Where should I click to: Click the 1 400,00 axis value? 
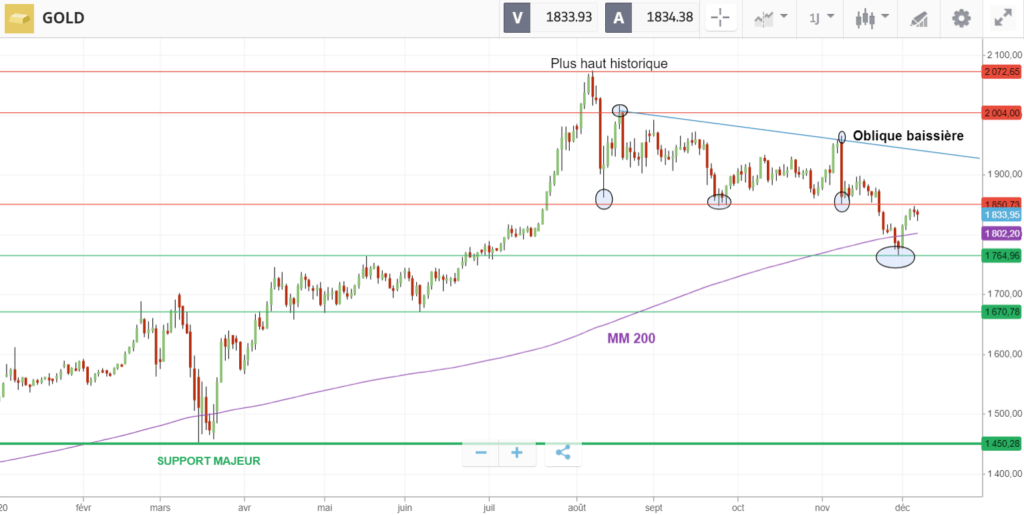coord(1003,474)
